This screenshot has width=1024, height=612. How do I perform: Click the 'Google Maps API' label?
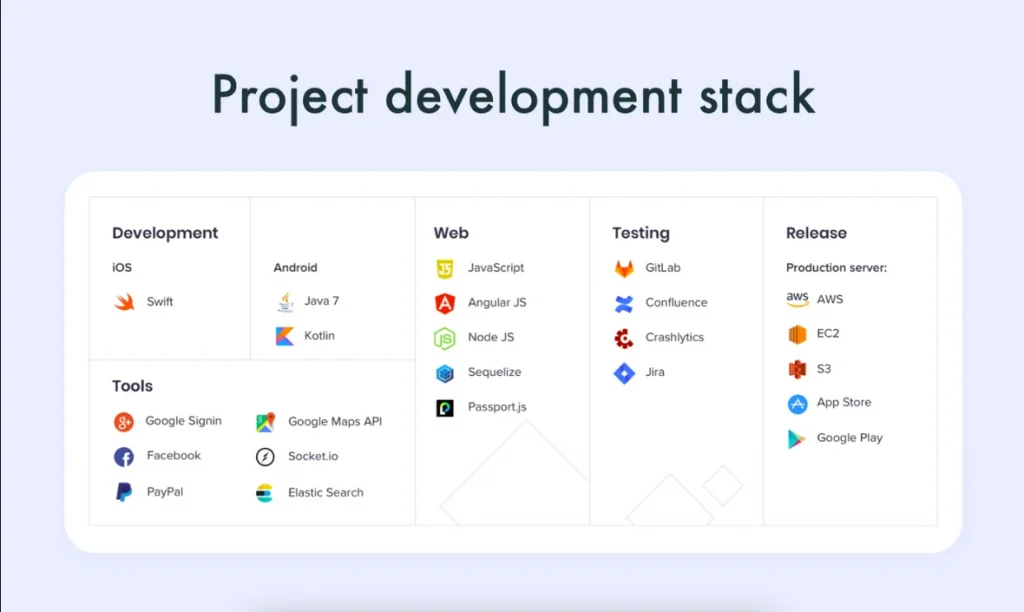(335, 422)
